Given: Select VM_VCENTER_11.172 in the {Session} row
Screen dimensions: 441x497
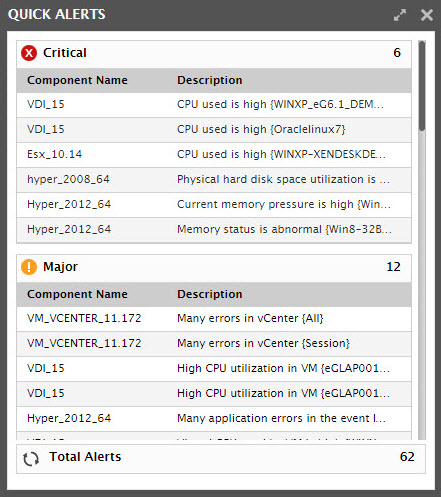Looking at the screenshot, I should [84, 343].
